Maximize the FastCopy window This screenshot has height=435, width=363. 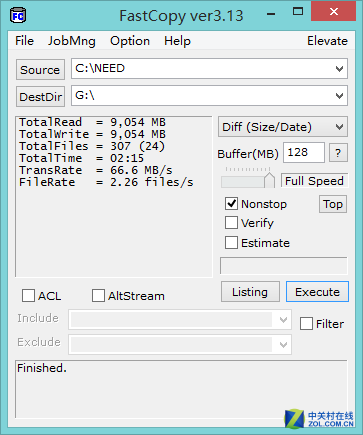298,12
